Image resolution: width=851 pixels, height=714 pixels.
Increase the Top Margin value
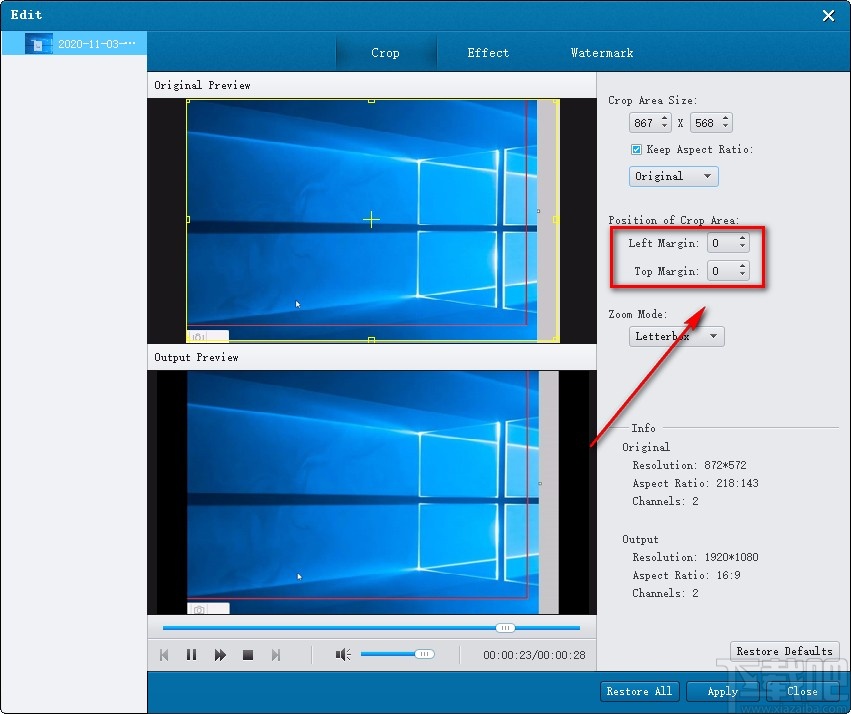click(x=742, y=266)
